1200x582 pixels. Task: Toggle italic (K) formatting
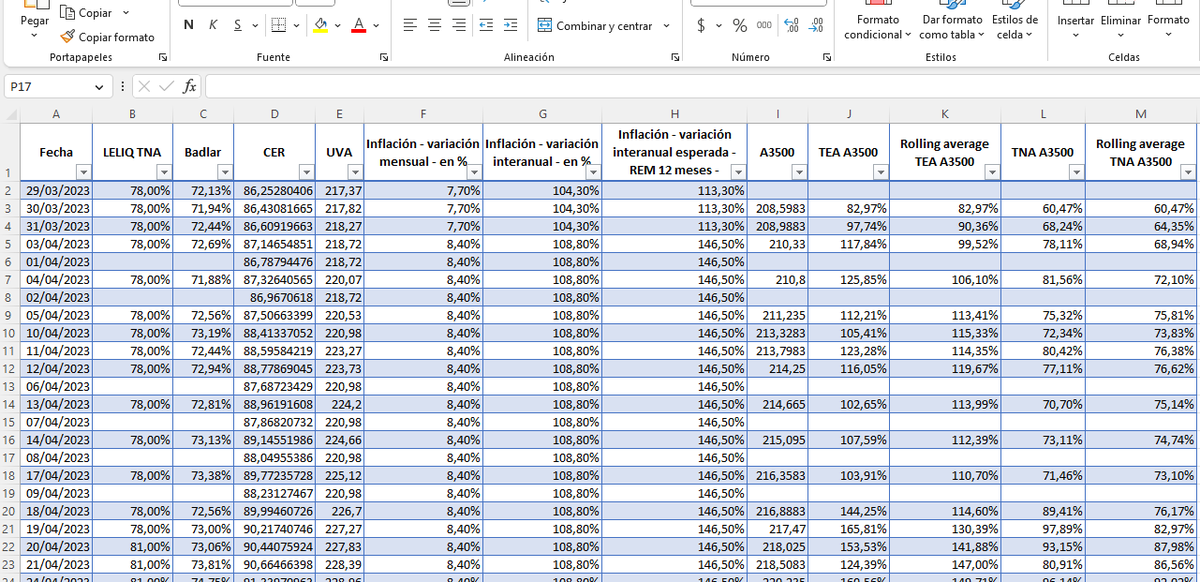[x=213, y=25]
